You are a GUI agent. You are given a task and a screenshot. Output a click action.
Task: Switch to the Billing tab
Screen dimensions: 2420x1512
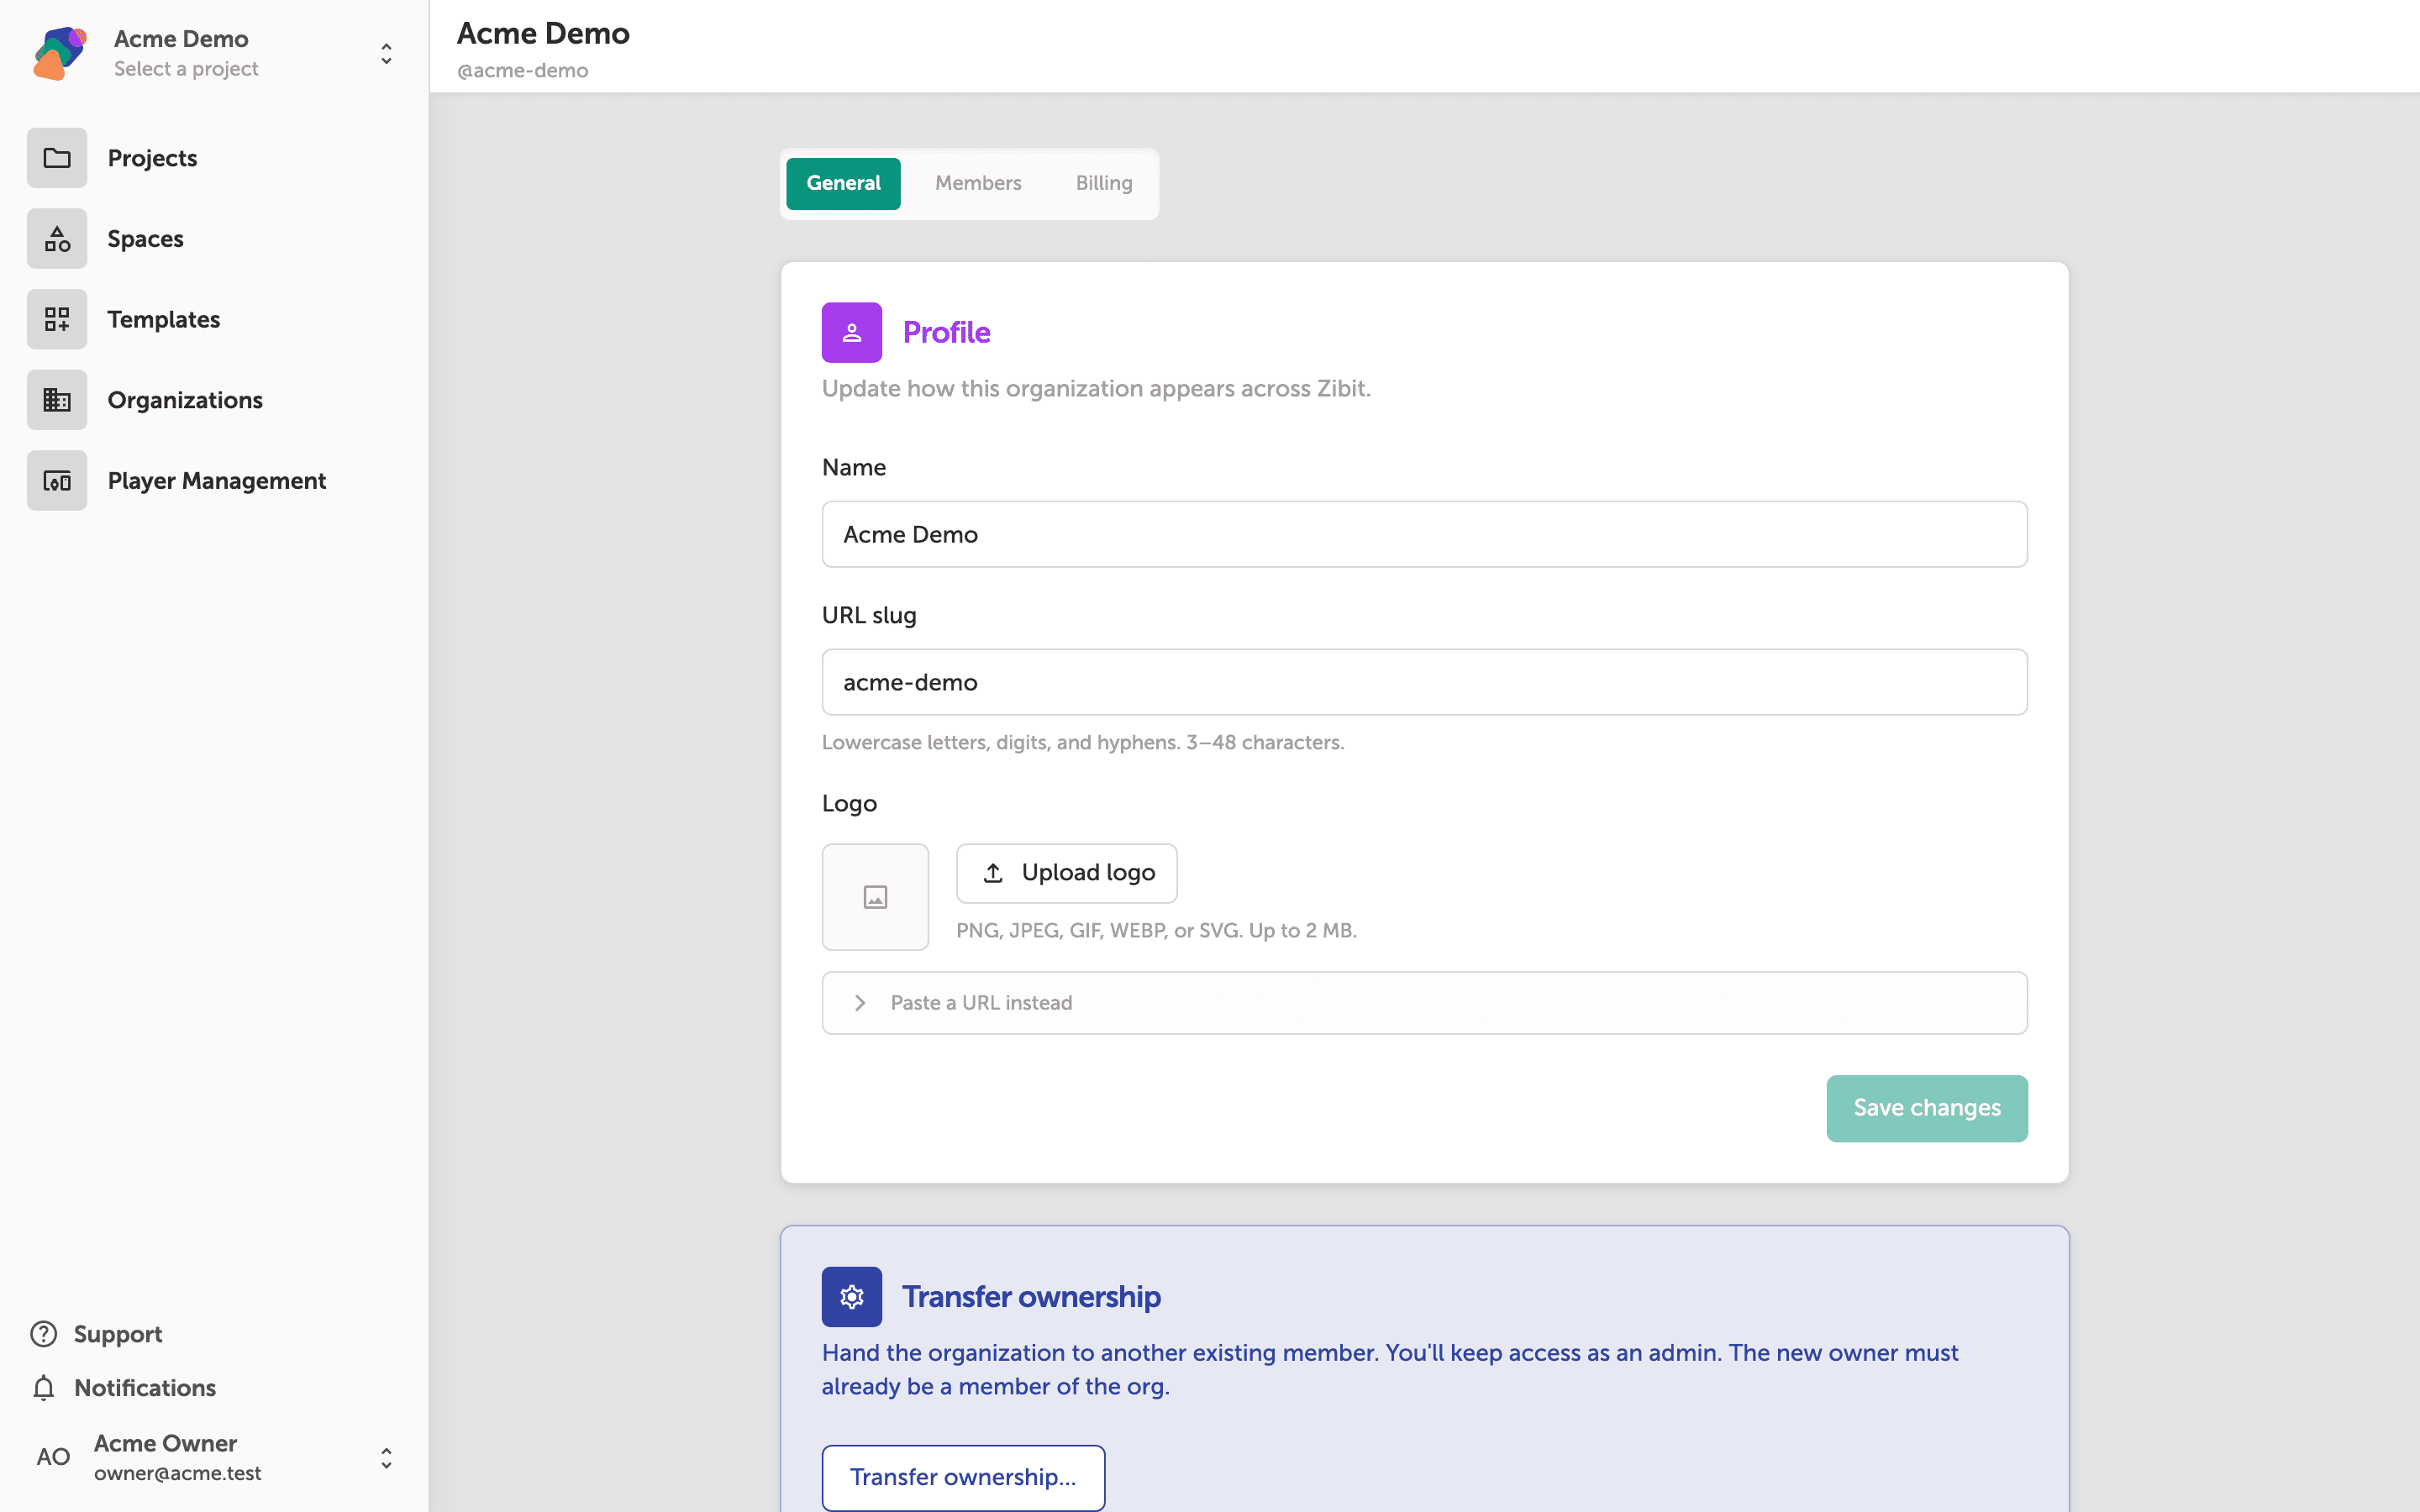pyautogui.click(x=1104, y=184)
